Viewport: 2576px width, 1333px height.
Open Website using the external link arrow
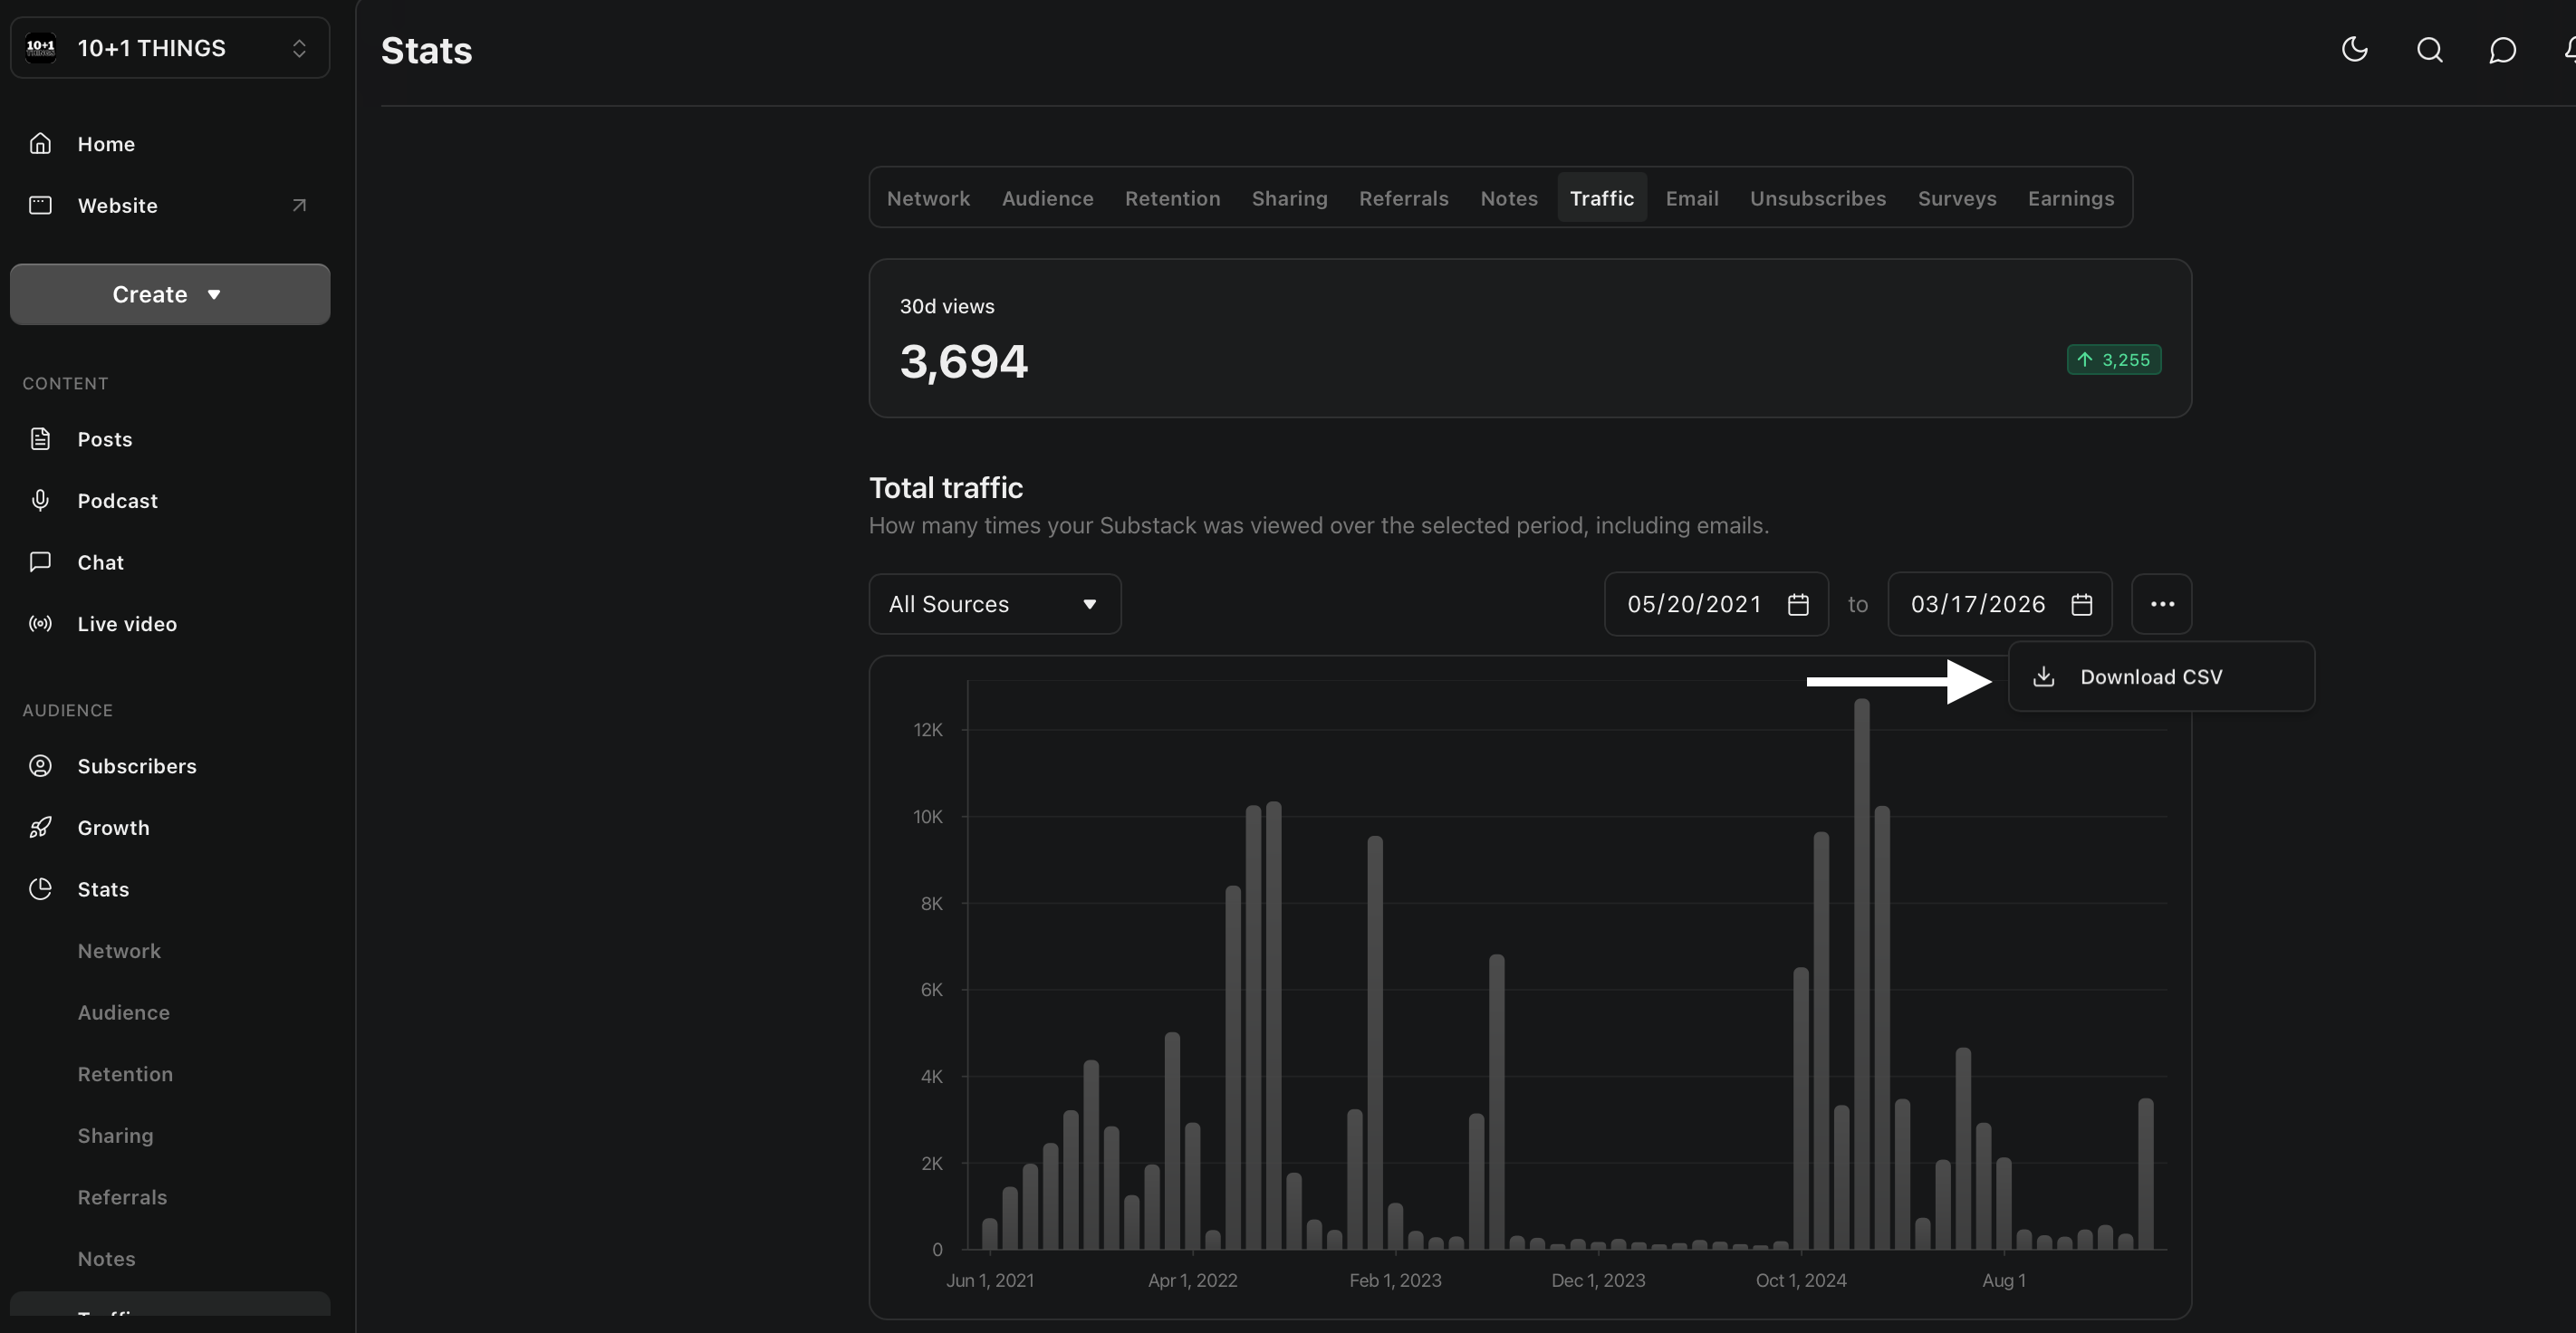[x=298, y=204]
